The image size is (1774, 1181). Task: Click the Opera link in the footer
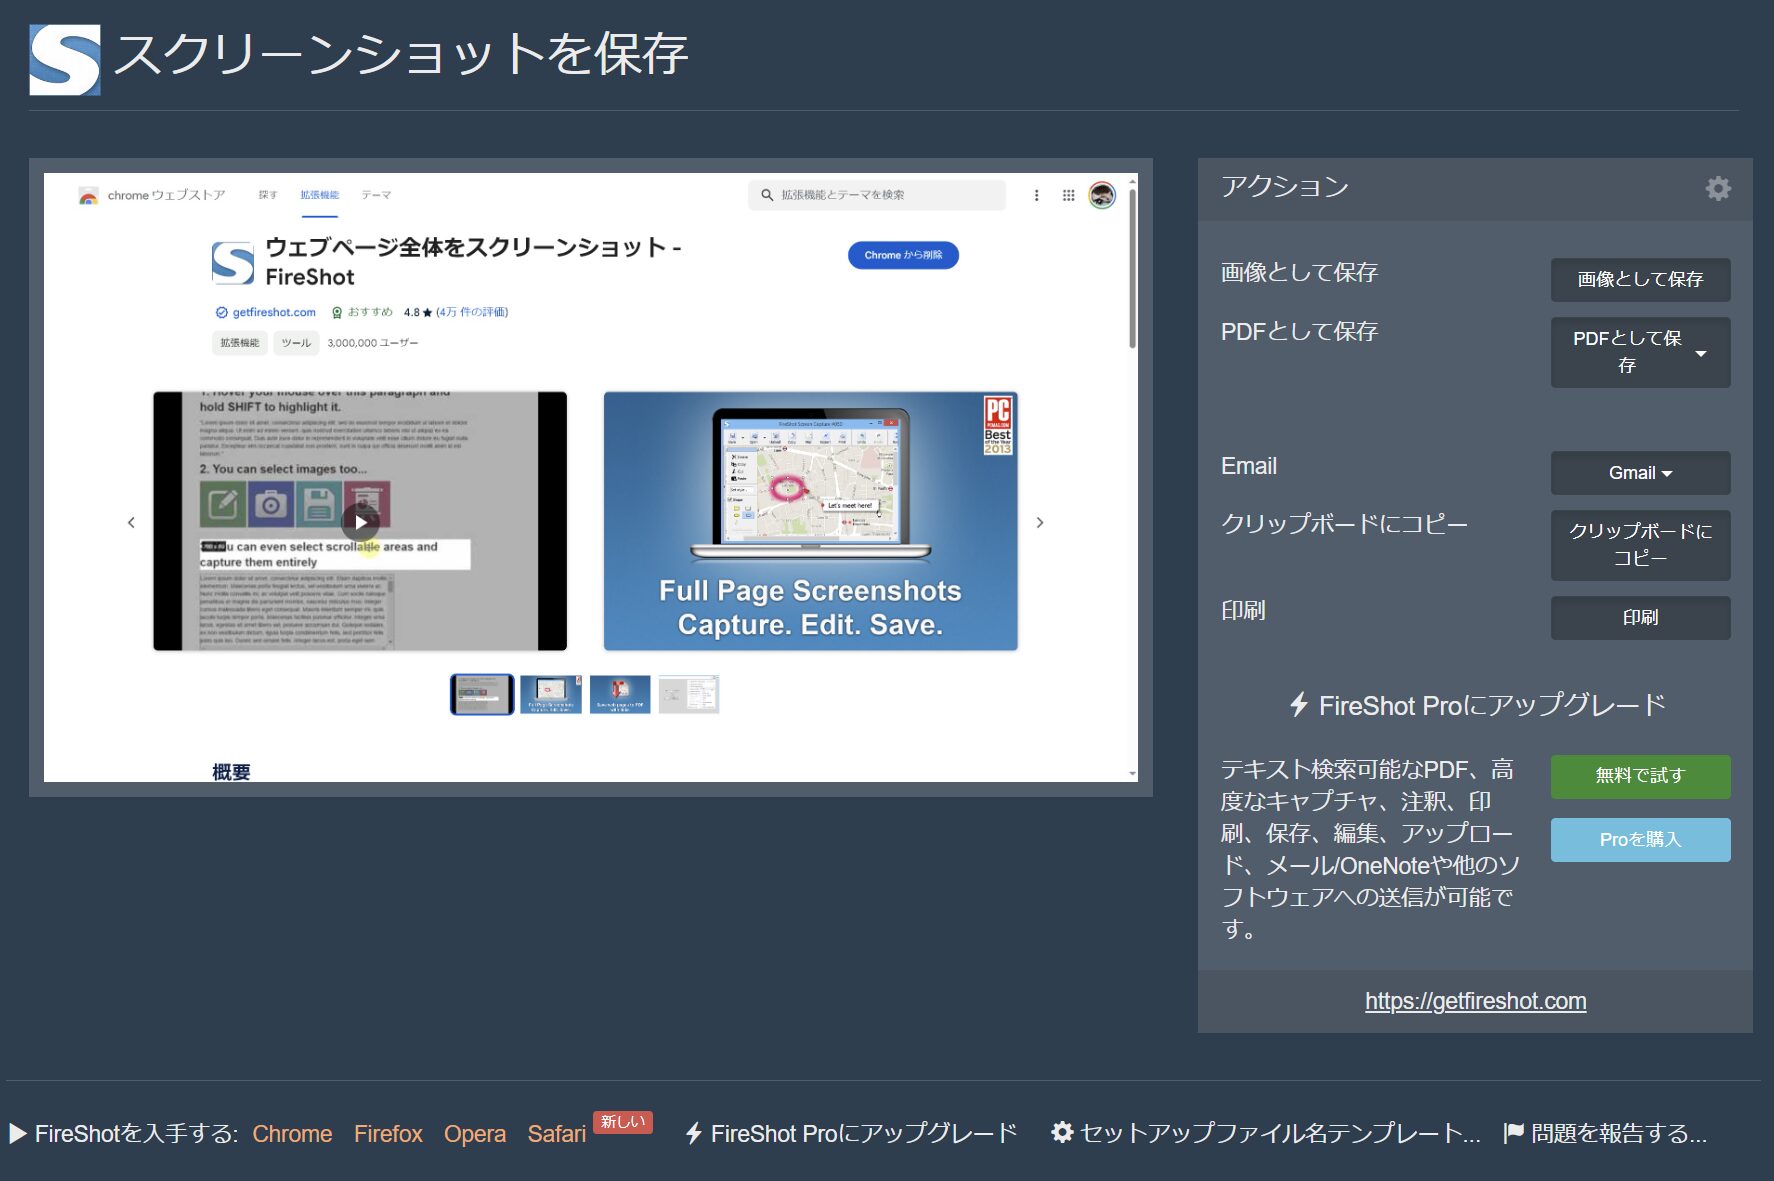click(475, 1134)
